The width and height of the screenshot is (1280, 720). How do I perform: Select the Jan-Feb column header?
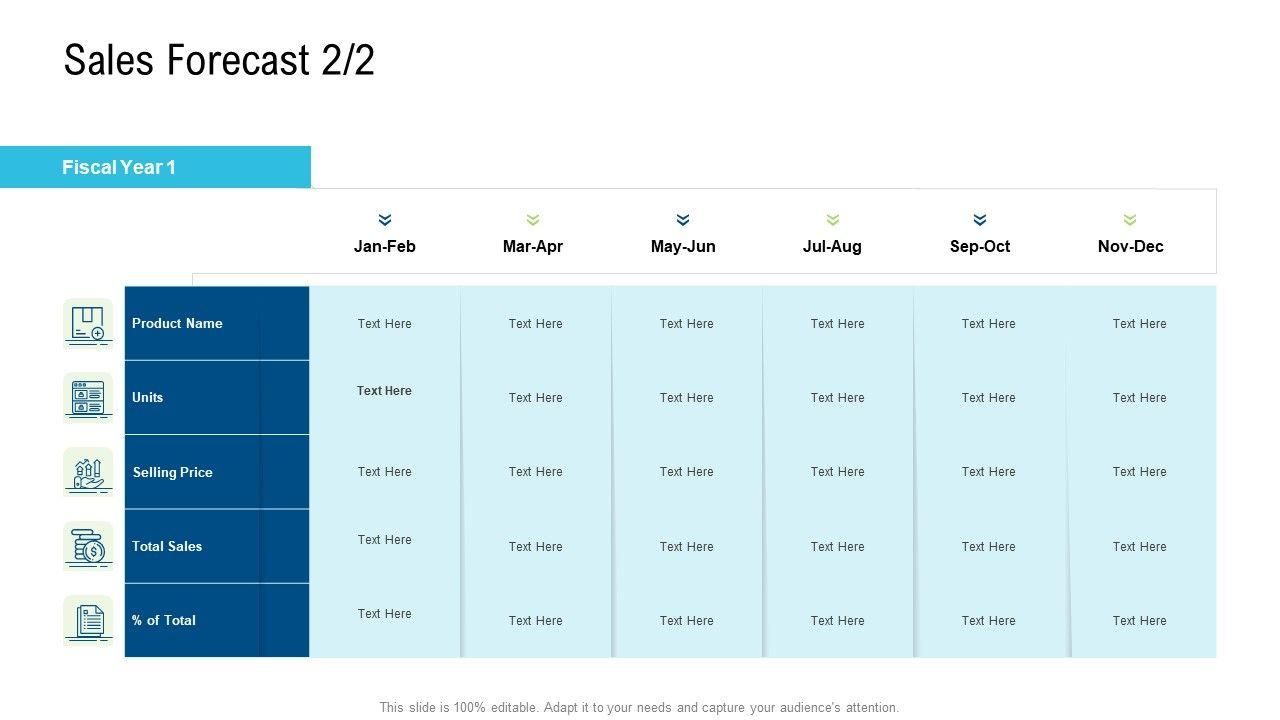coord(385,246)
